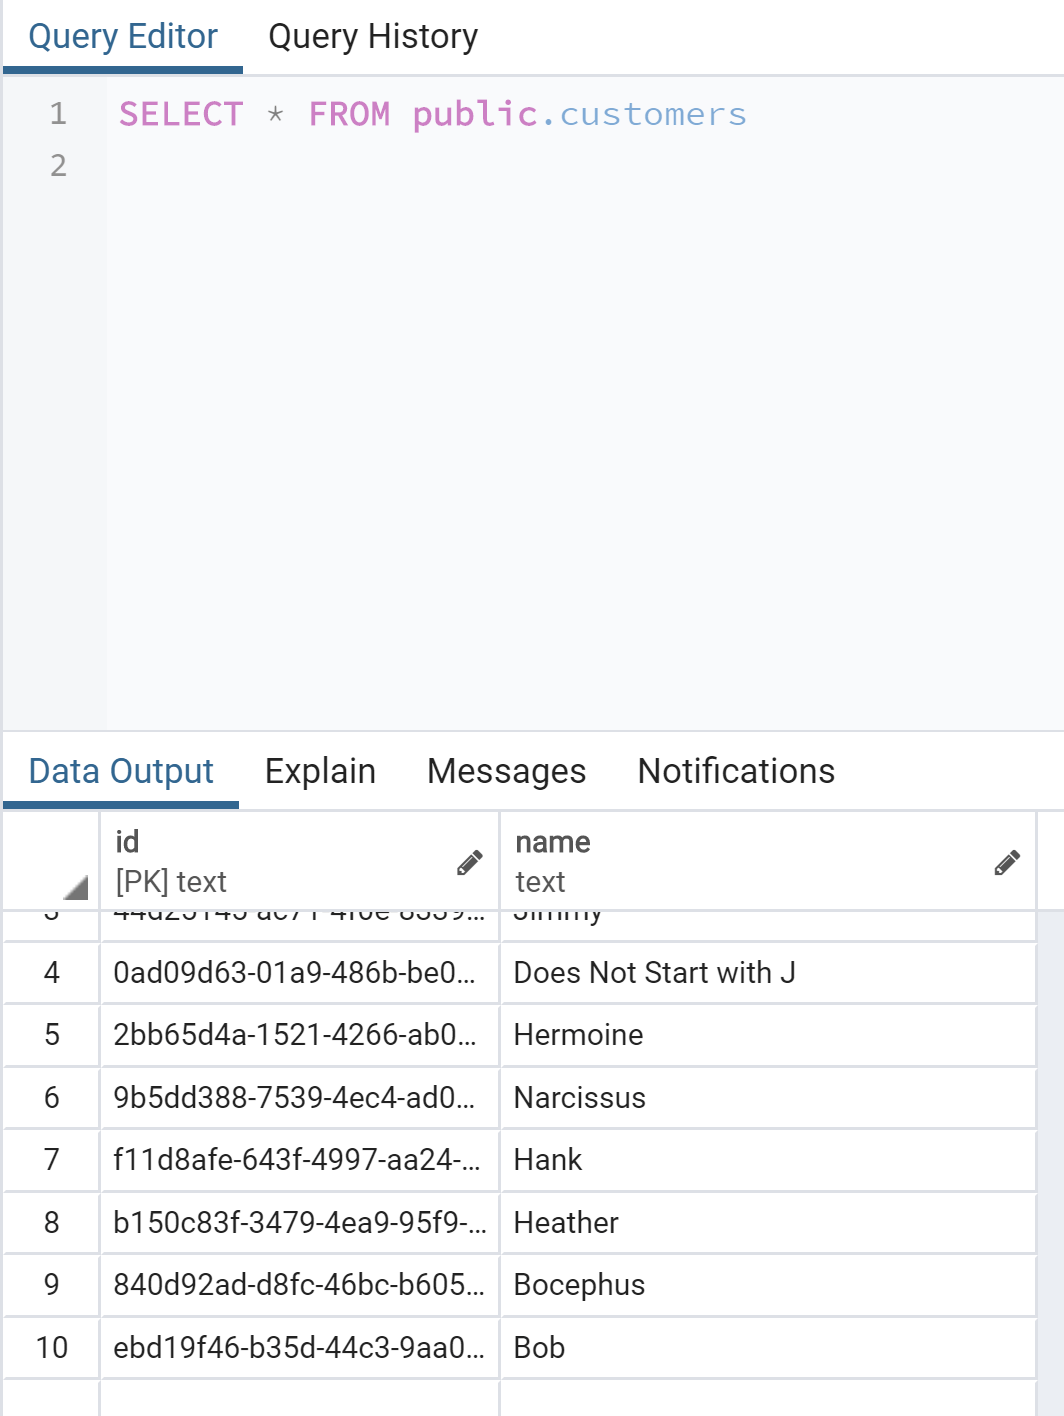Viewport: 1064px width, 1416px height.
Task: Switch to the Query History tab
Action: pyautogui.click(x=373, y=37)
